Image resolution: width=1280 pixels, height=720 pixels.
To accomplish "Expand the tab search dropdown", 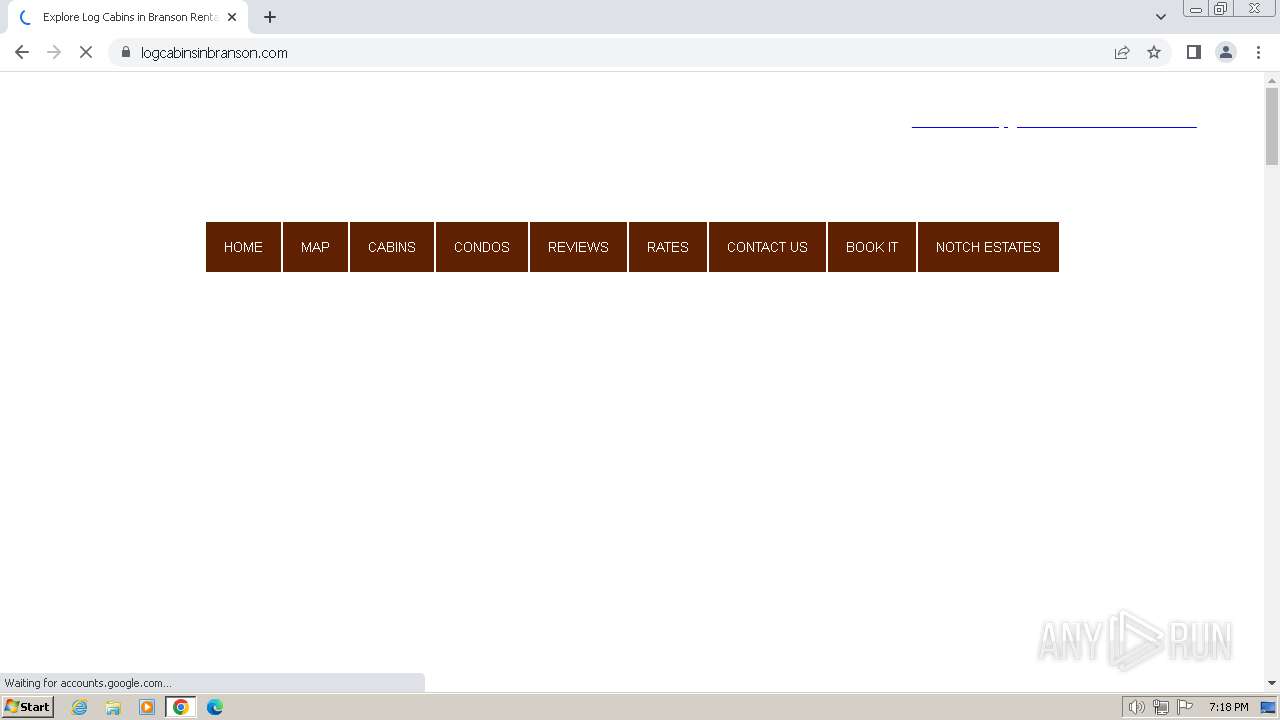I will (x=1161, y=17).
